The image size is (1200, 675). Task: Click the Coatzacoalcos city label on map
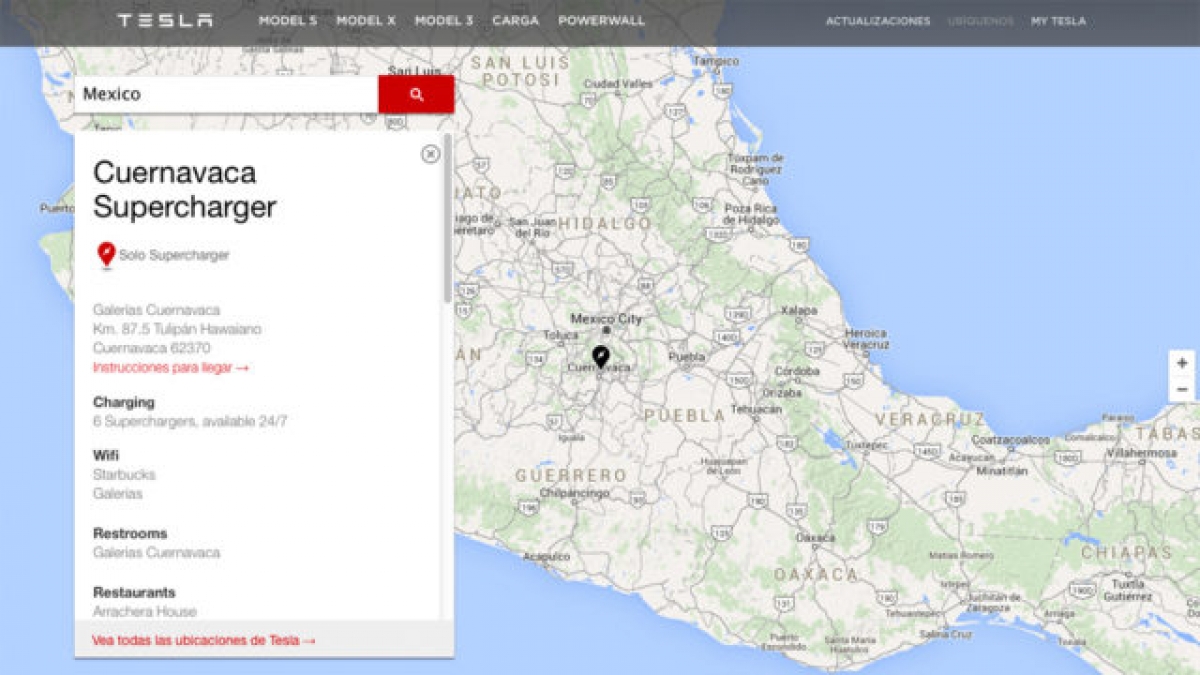click(x=1011, y=439)
